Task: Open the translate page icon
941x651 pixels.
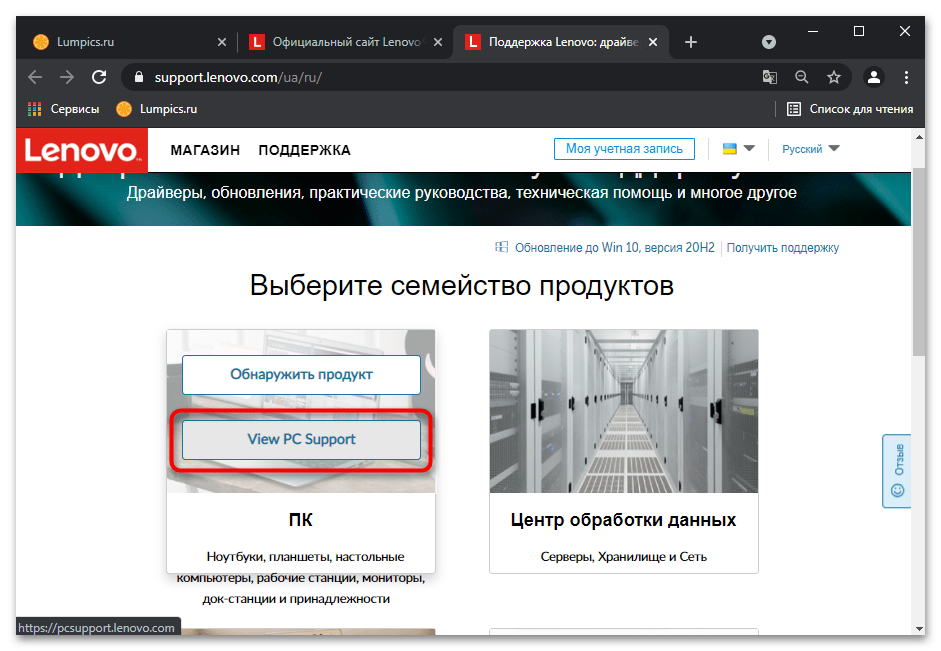Action: 769,77
